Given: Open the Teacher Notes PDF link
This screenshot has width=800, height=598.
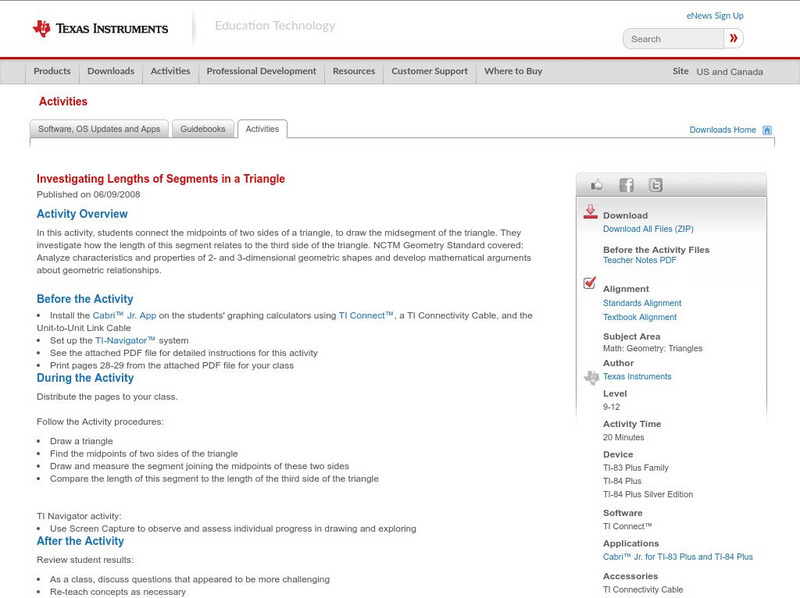Looking at the screenshot, I should pos(639,260).
